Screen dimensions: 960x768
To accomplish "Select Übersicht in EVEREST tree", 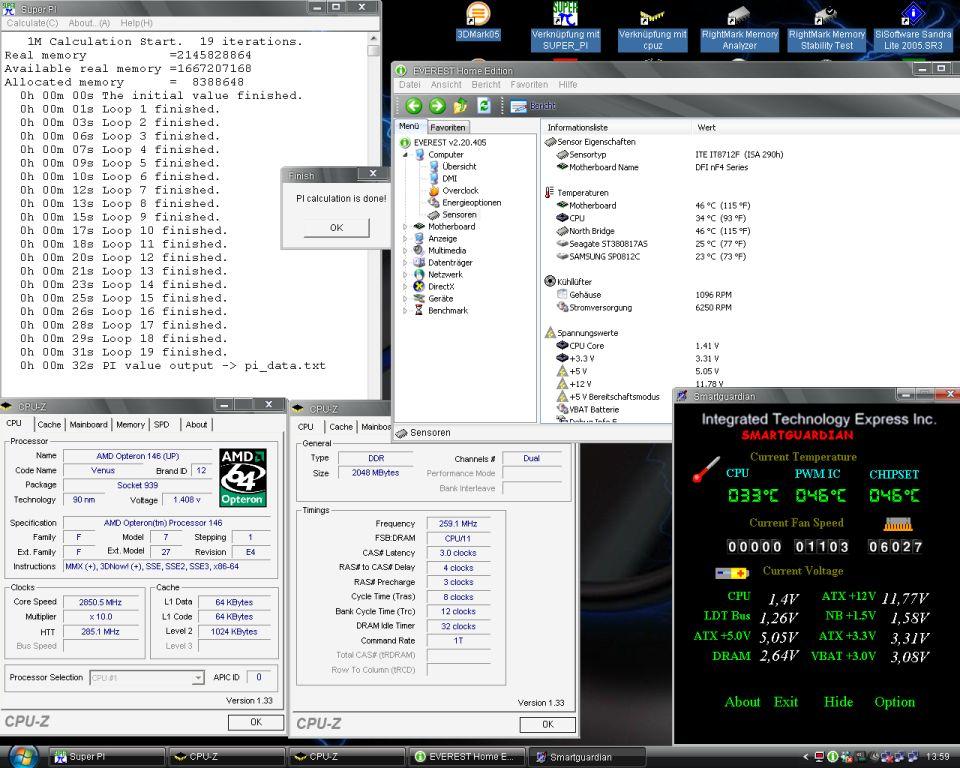I will (x=452, y=167).
